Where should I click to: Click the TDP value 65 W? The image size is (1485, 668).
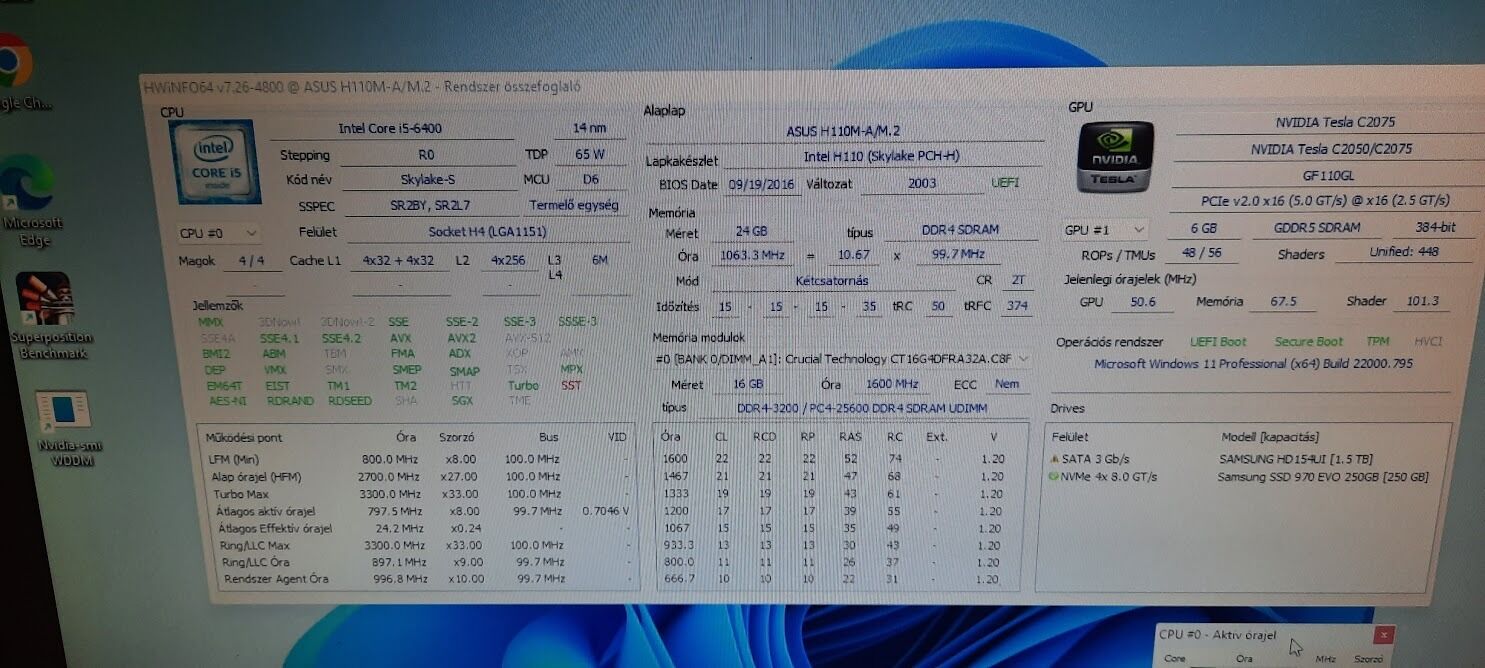(x=589, y=155)
